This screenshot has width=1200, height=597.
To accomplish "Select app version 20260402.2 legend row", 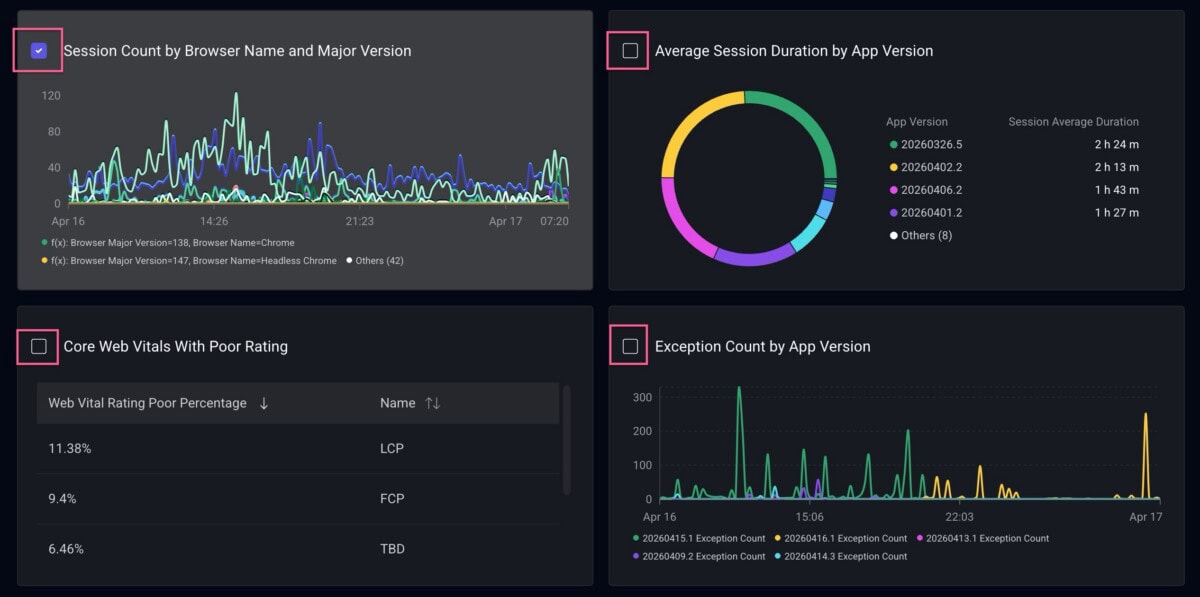I will (930, 167).
